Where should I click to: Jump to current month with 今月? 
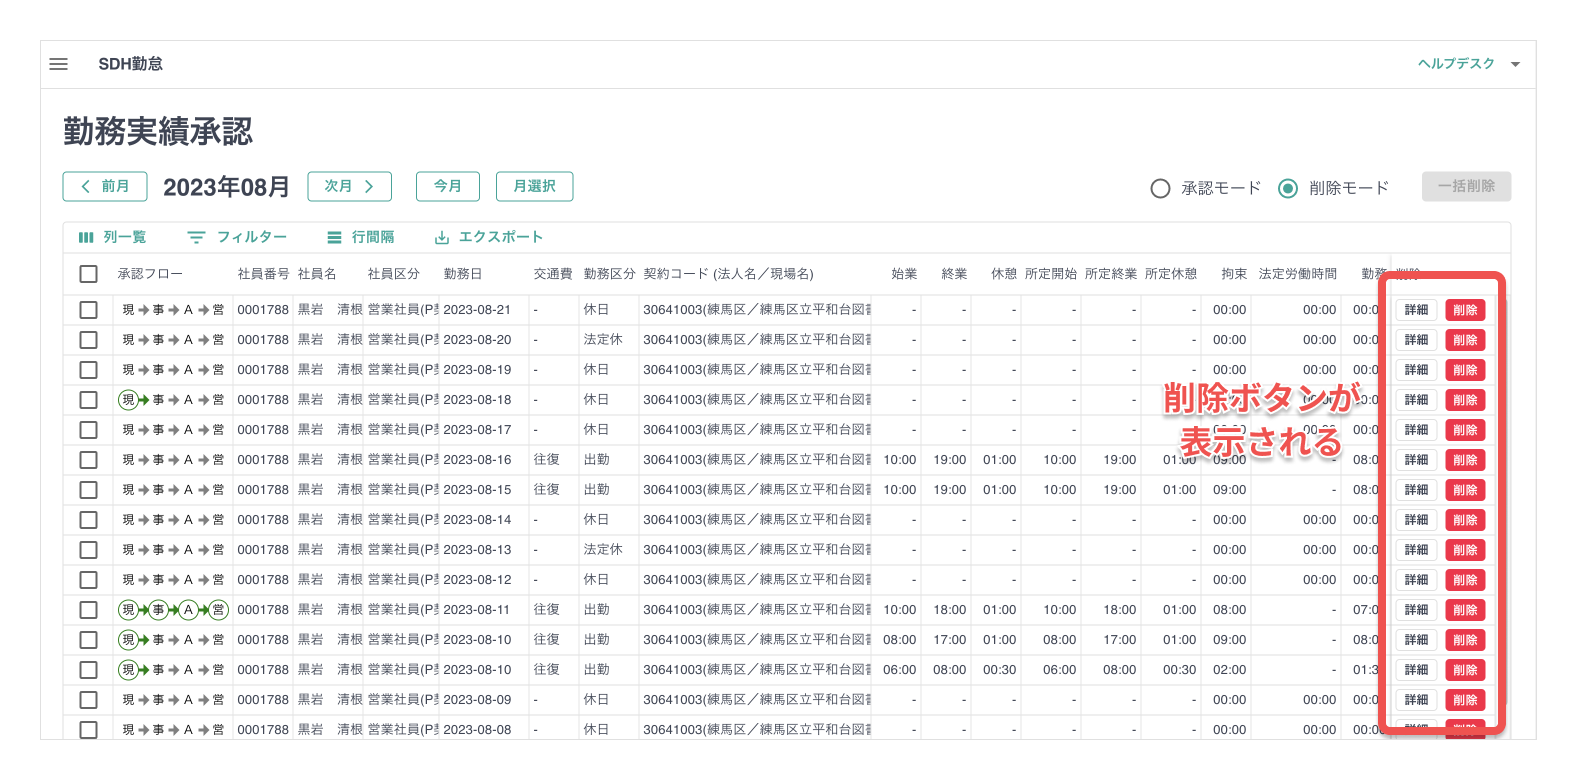coord(447,186)
